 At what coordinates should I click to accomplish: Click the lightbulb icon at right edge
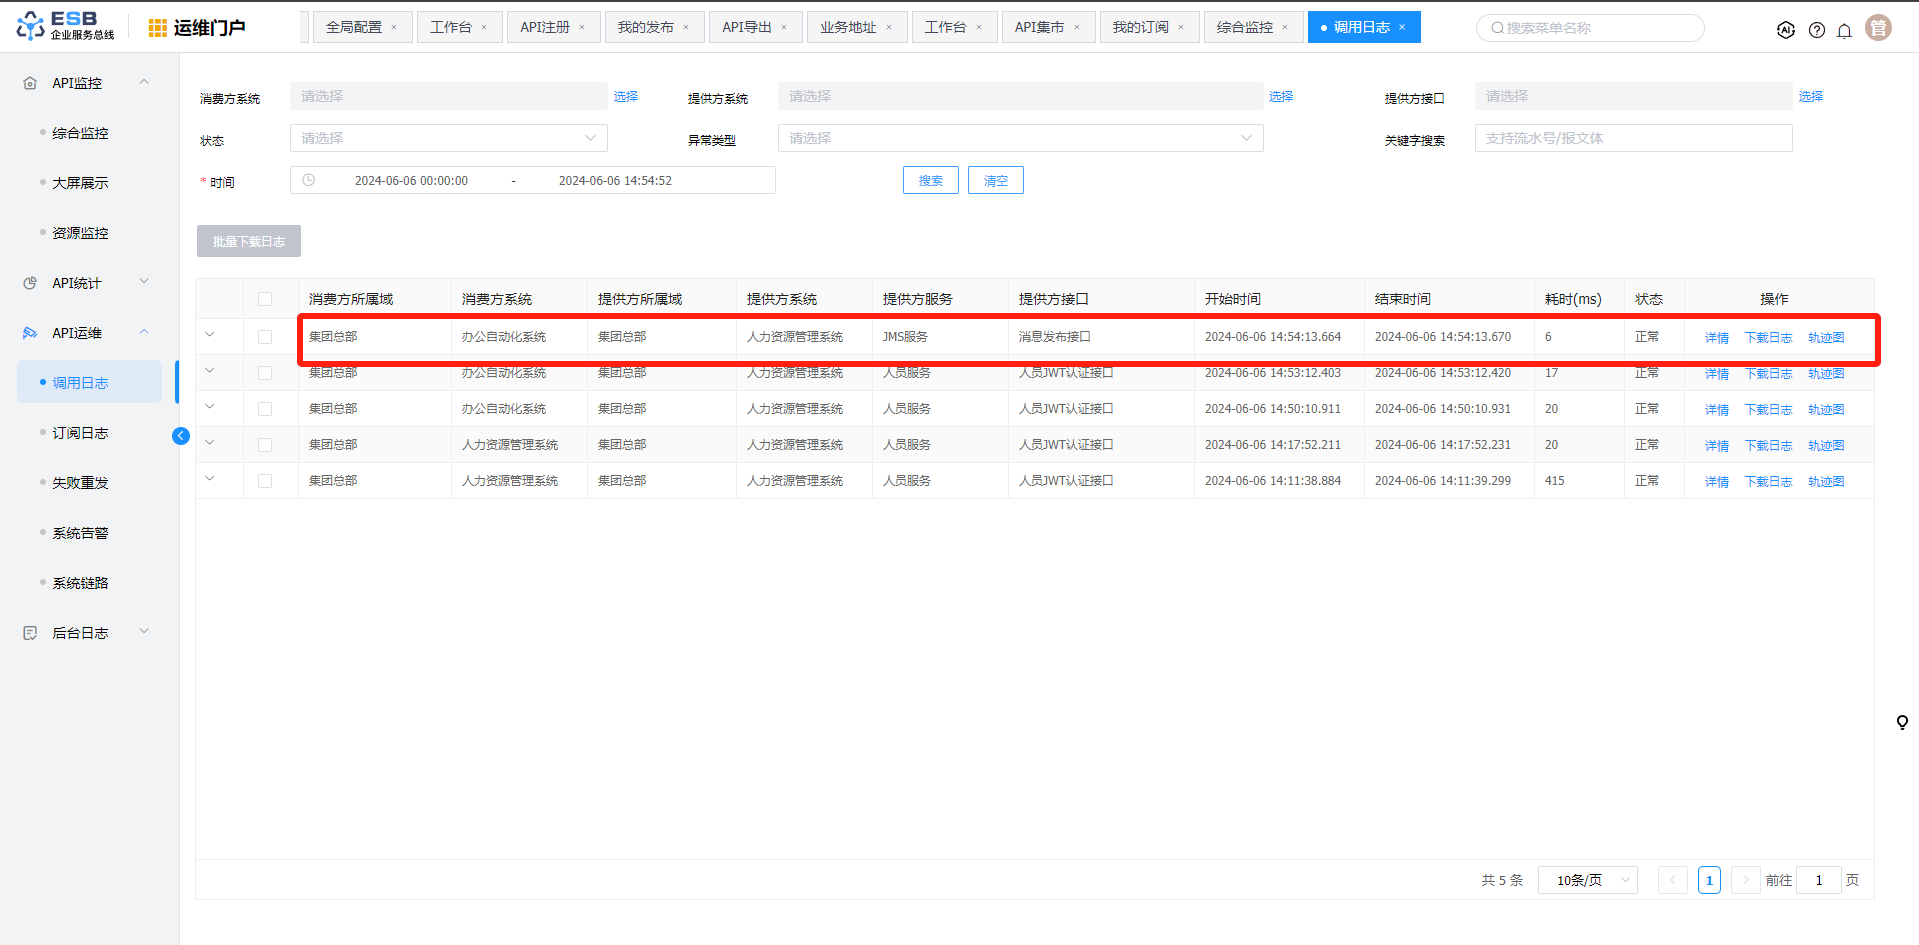(1902, 722)
